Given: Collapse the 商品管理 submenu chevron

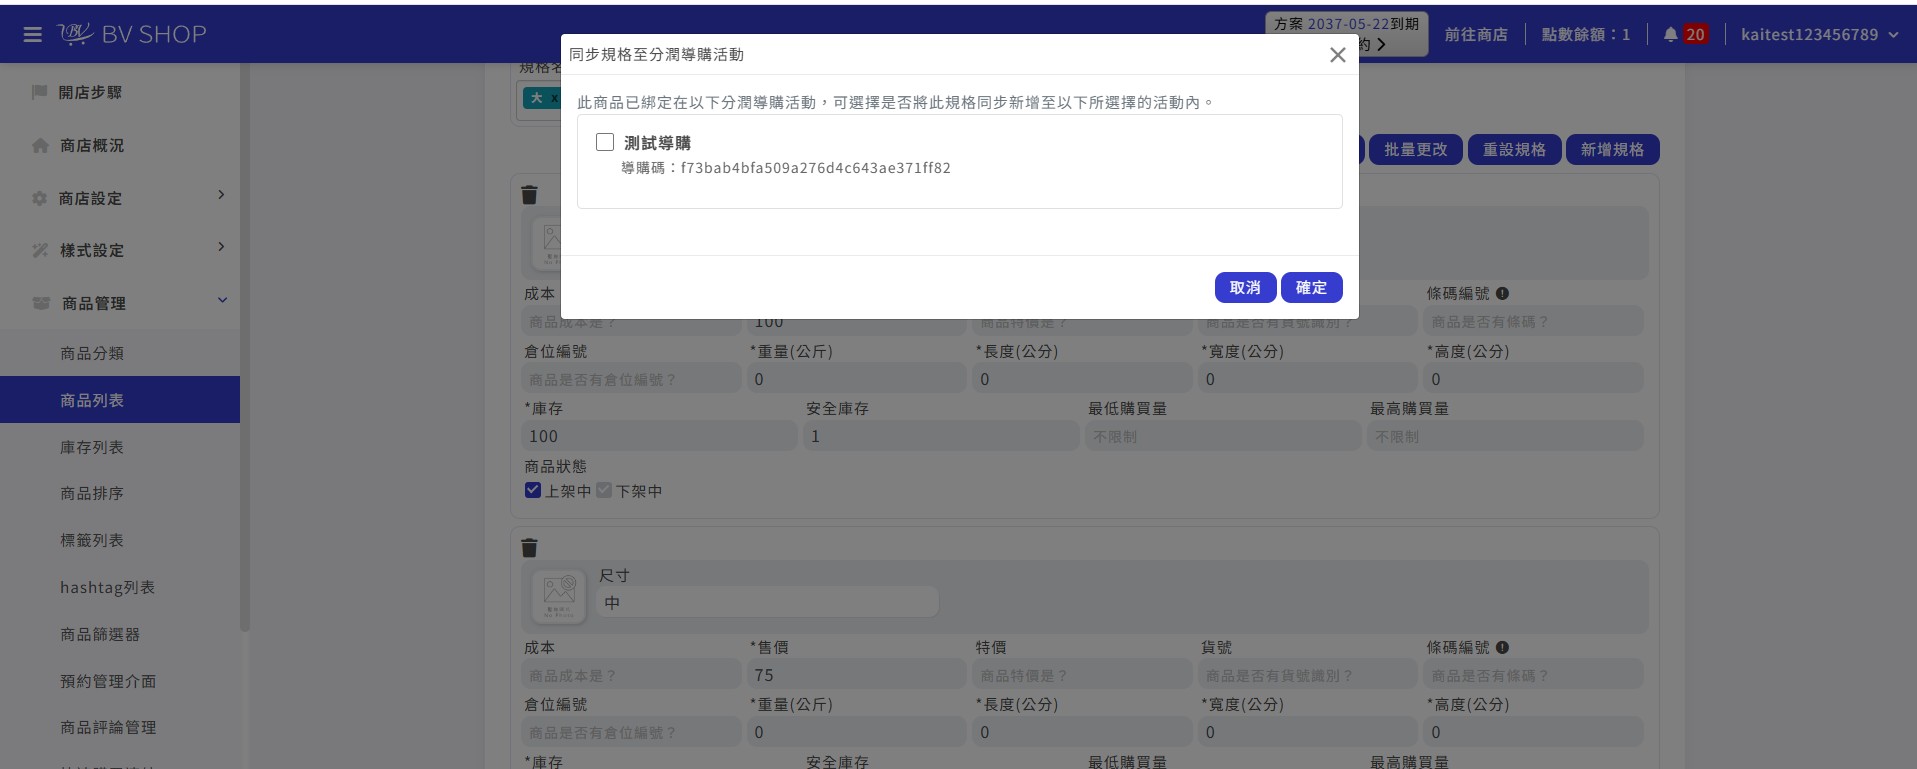Looking at the screenshot, I should click(x=222, y=300).
